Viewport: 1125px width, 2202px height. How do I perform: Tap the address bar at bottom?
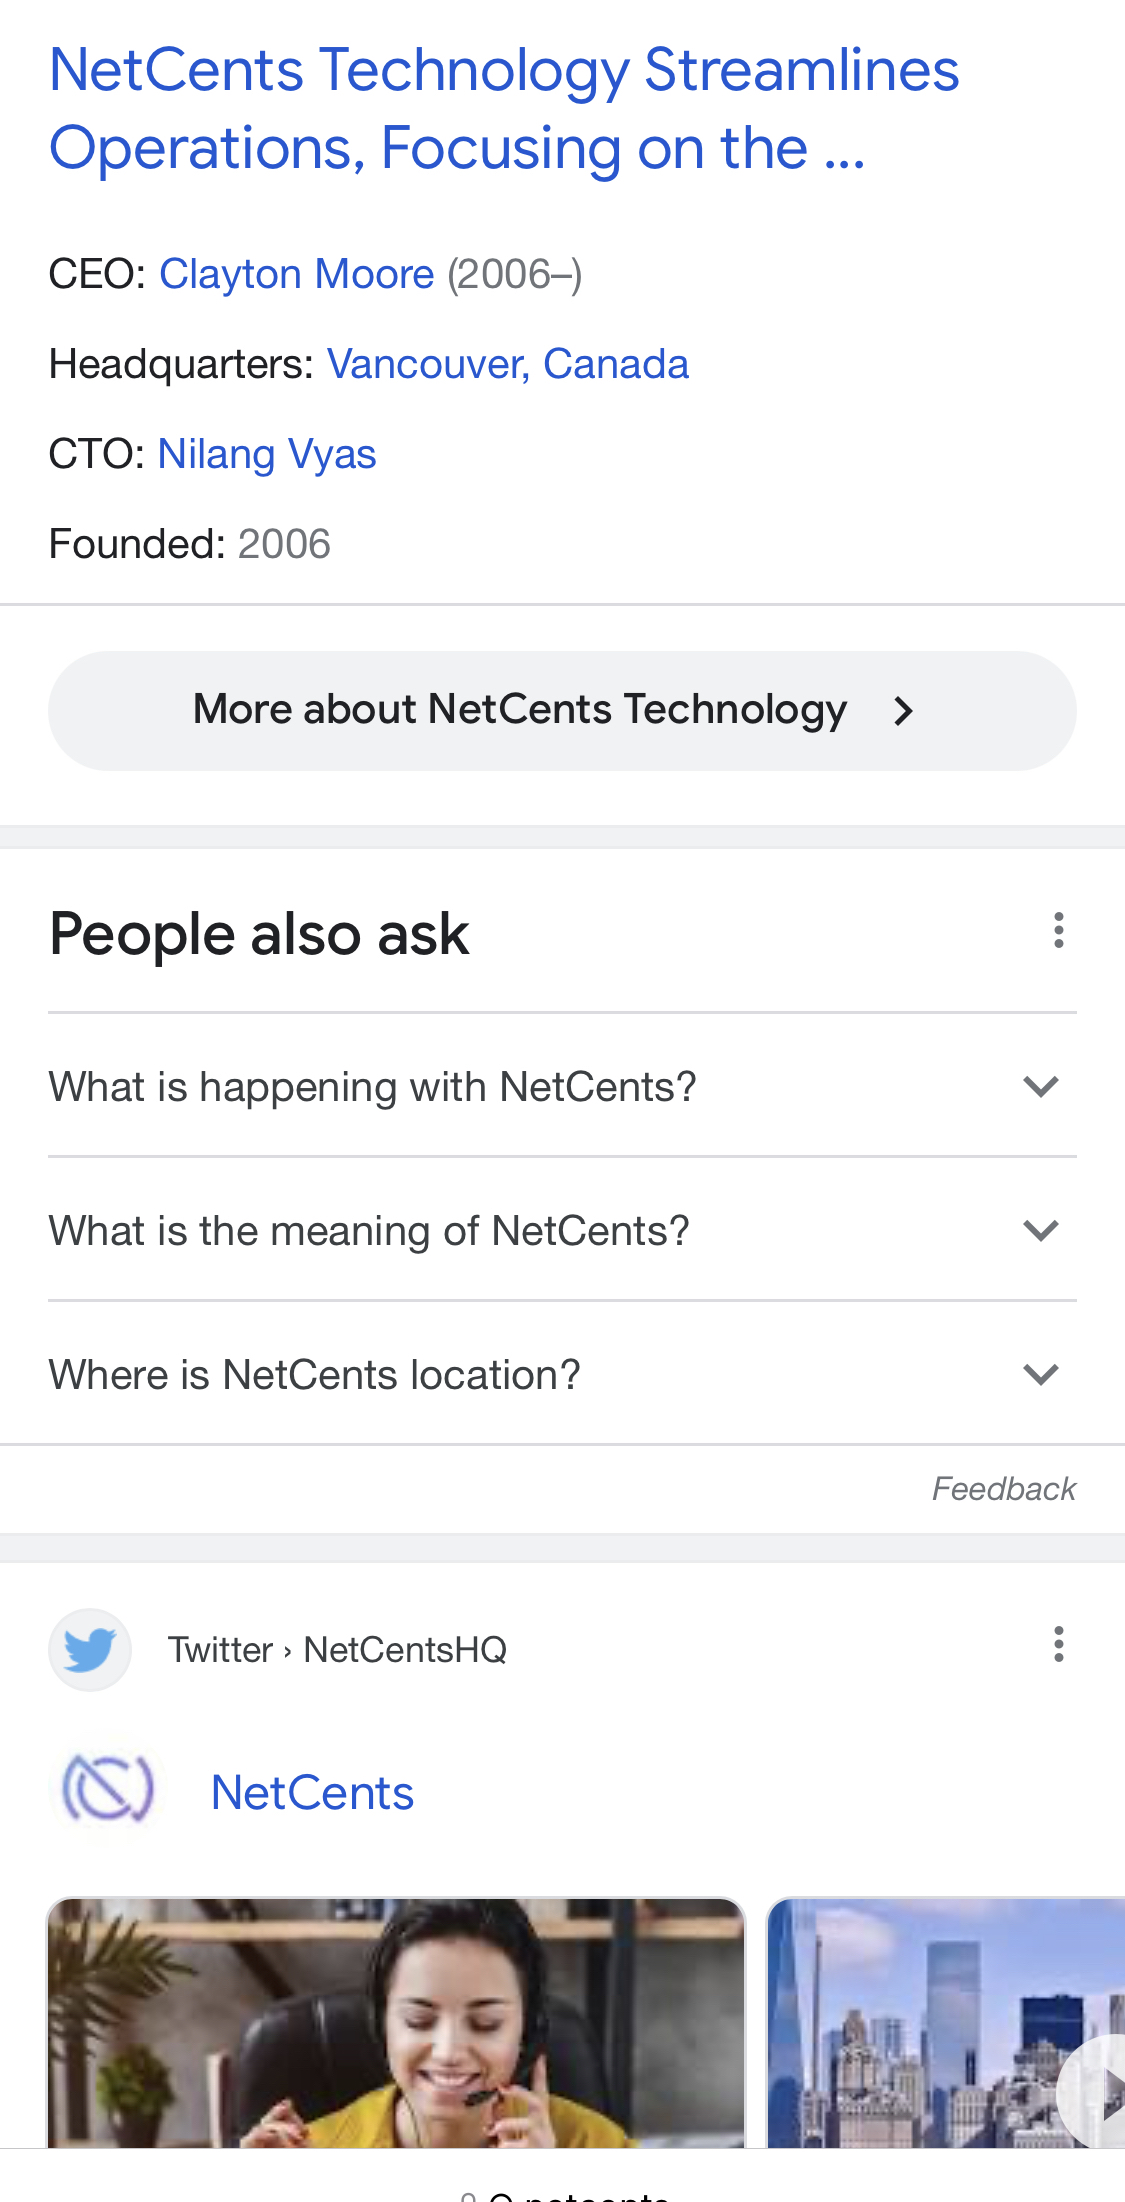pyautogui.click(x=562, y=2190)
